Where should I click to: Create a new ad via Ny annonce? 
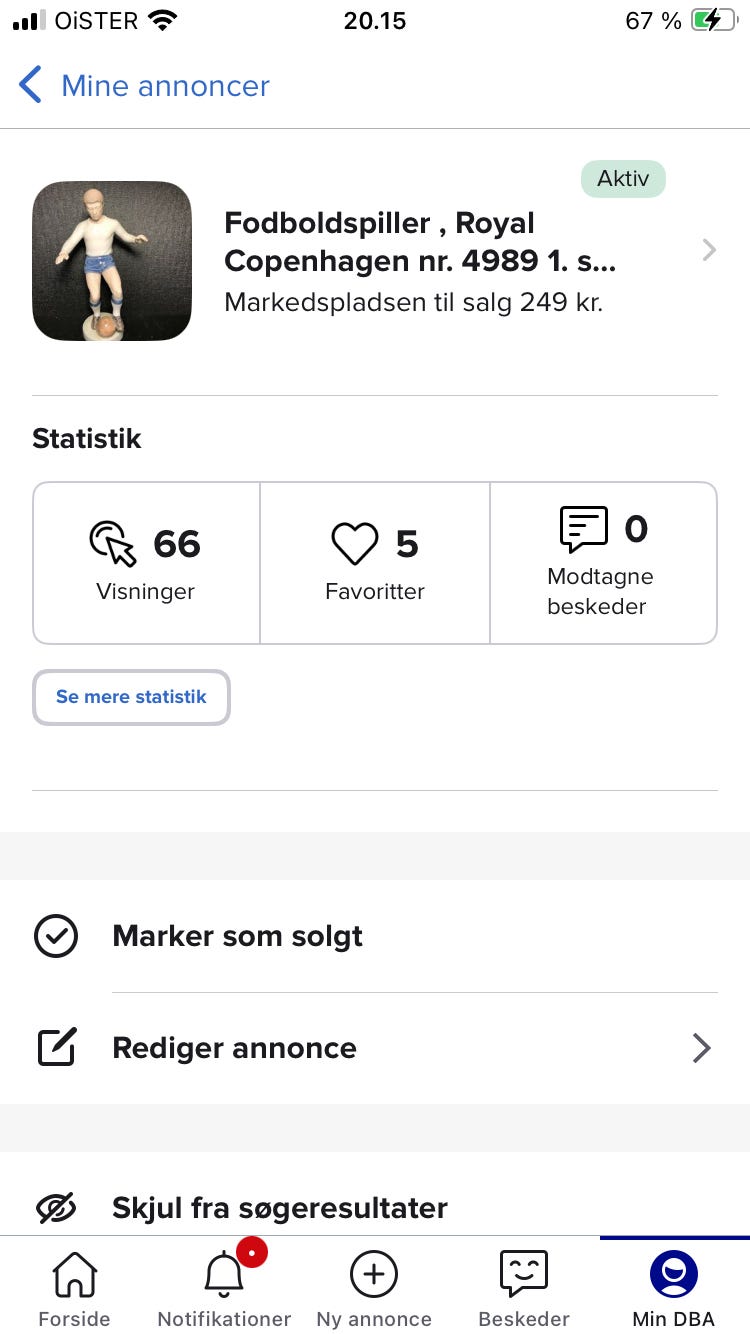click(374, 1290)
